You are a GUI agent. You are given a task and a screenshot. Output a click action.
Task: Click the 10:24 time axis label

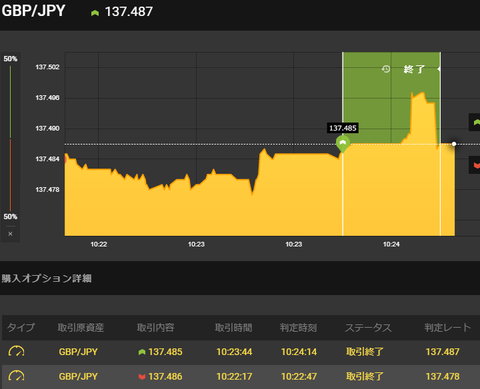(391, 244)
